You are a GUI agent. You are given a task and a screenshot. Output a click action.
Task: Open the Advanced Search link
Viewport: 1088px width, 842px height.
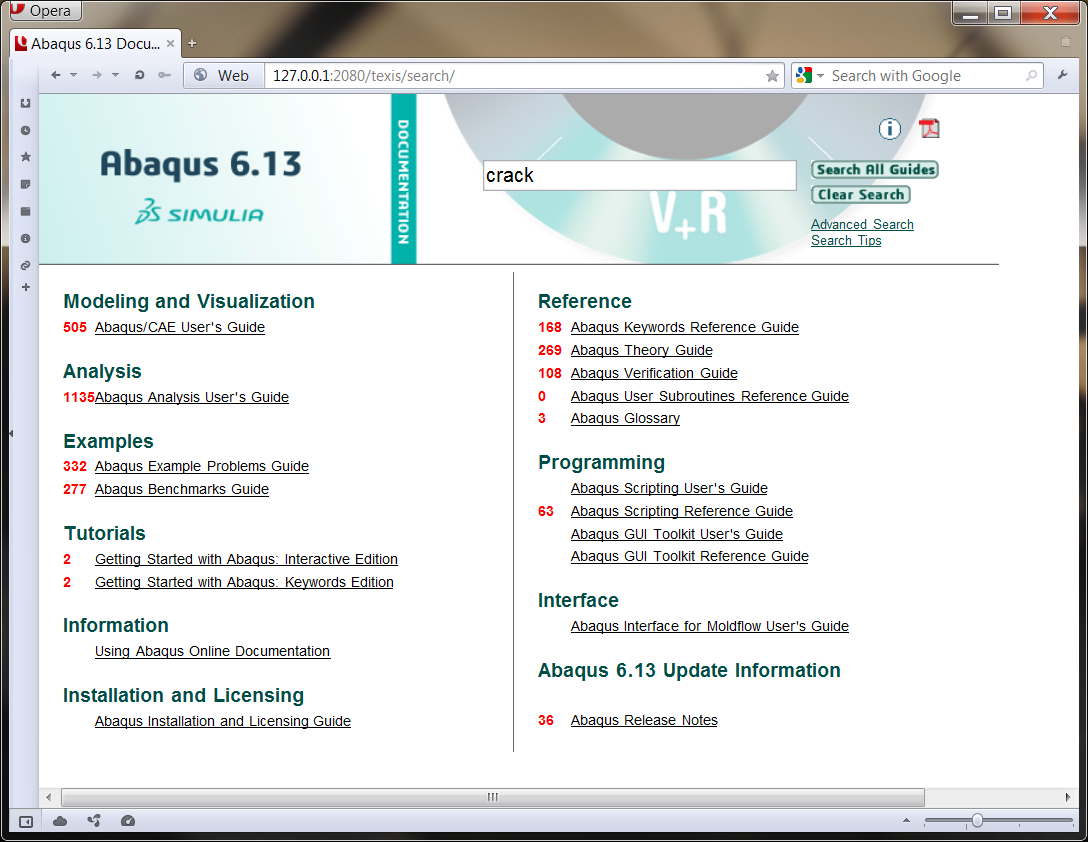(x=862, y=224)
